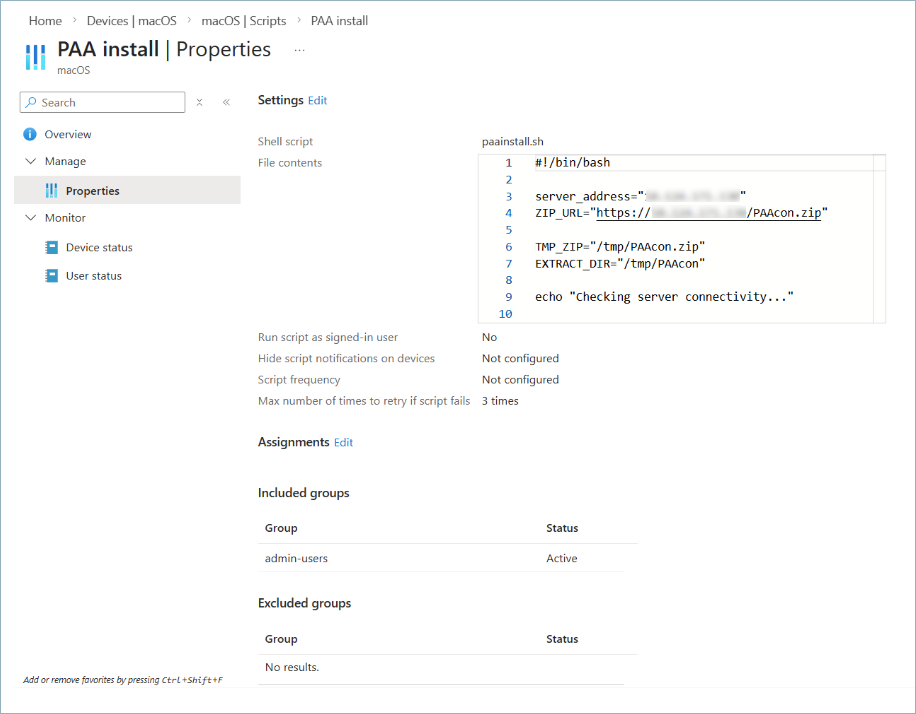Open the ellipsis more options menu
Viewport: 916px width, 714px height.
pyautogui.click(x=300, y=50)
